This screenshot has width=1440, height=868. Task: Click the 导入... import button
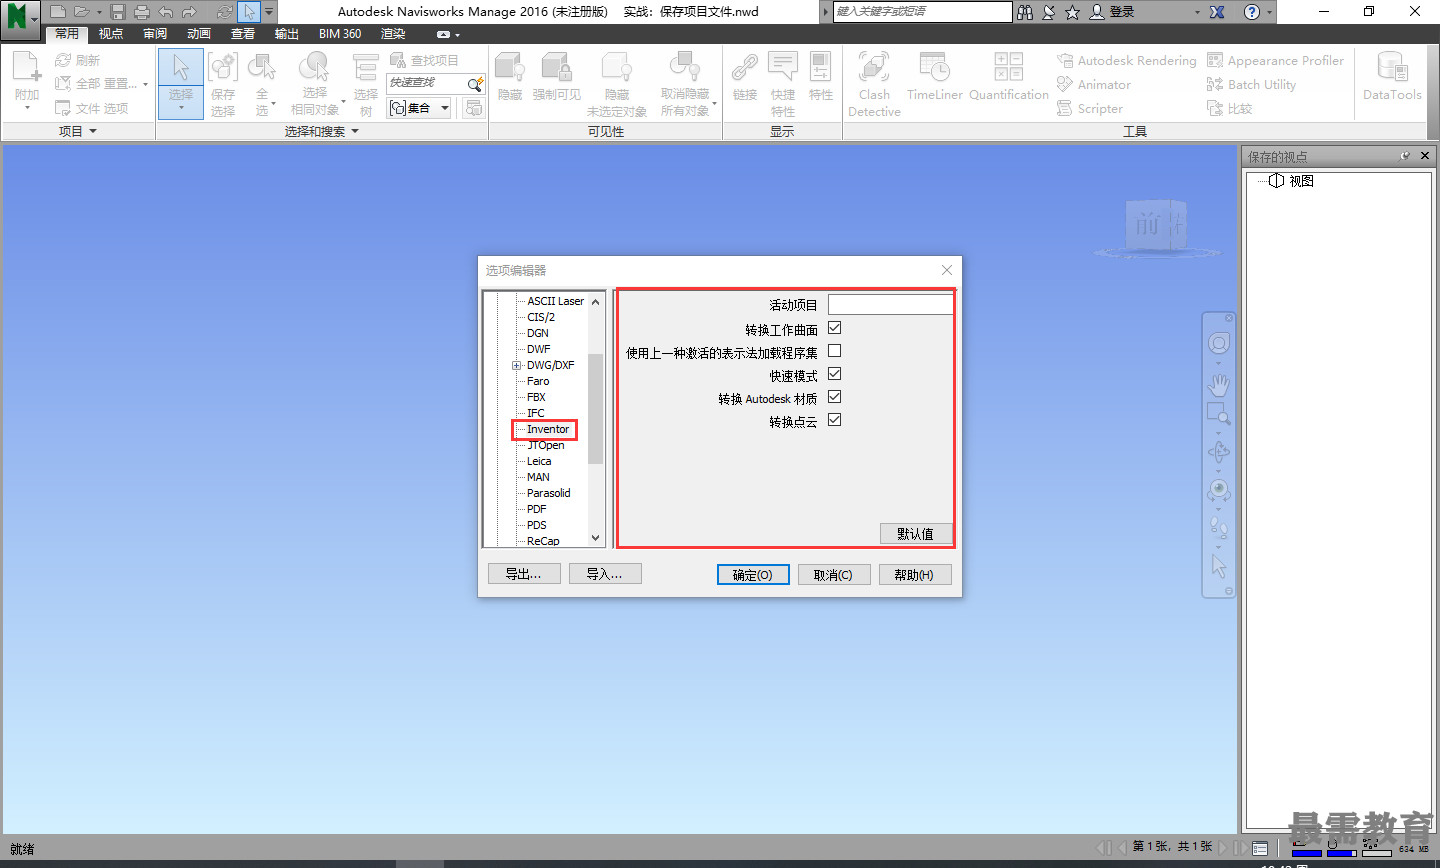tap(605, 574)
